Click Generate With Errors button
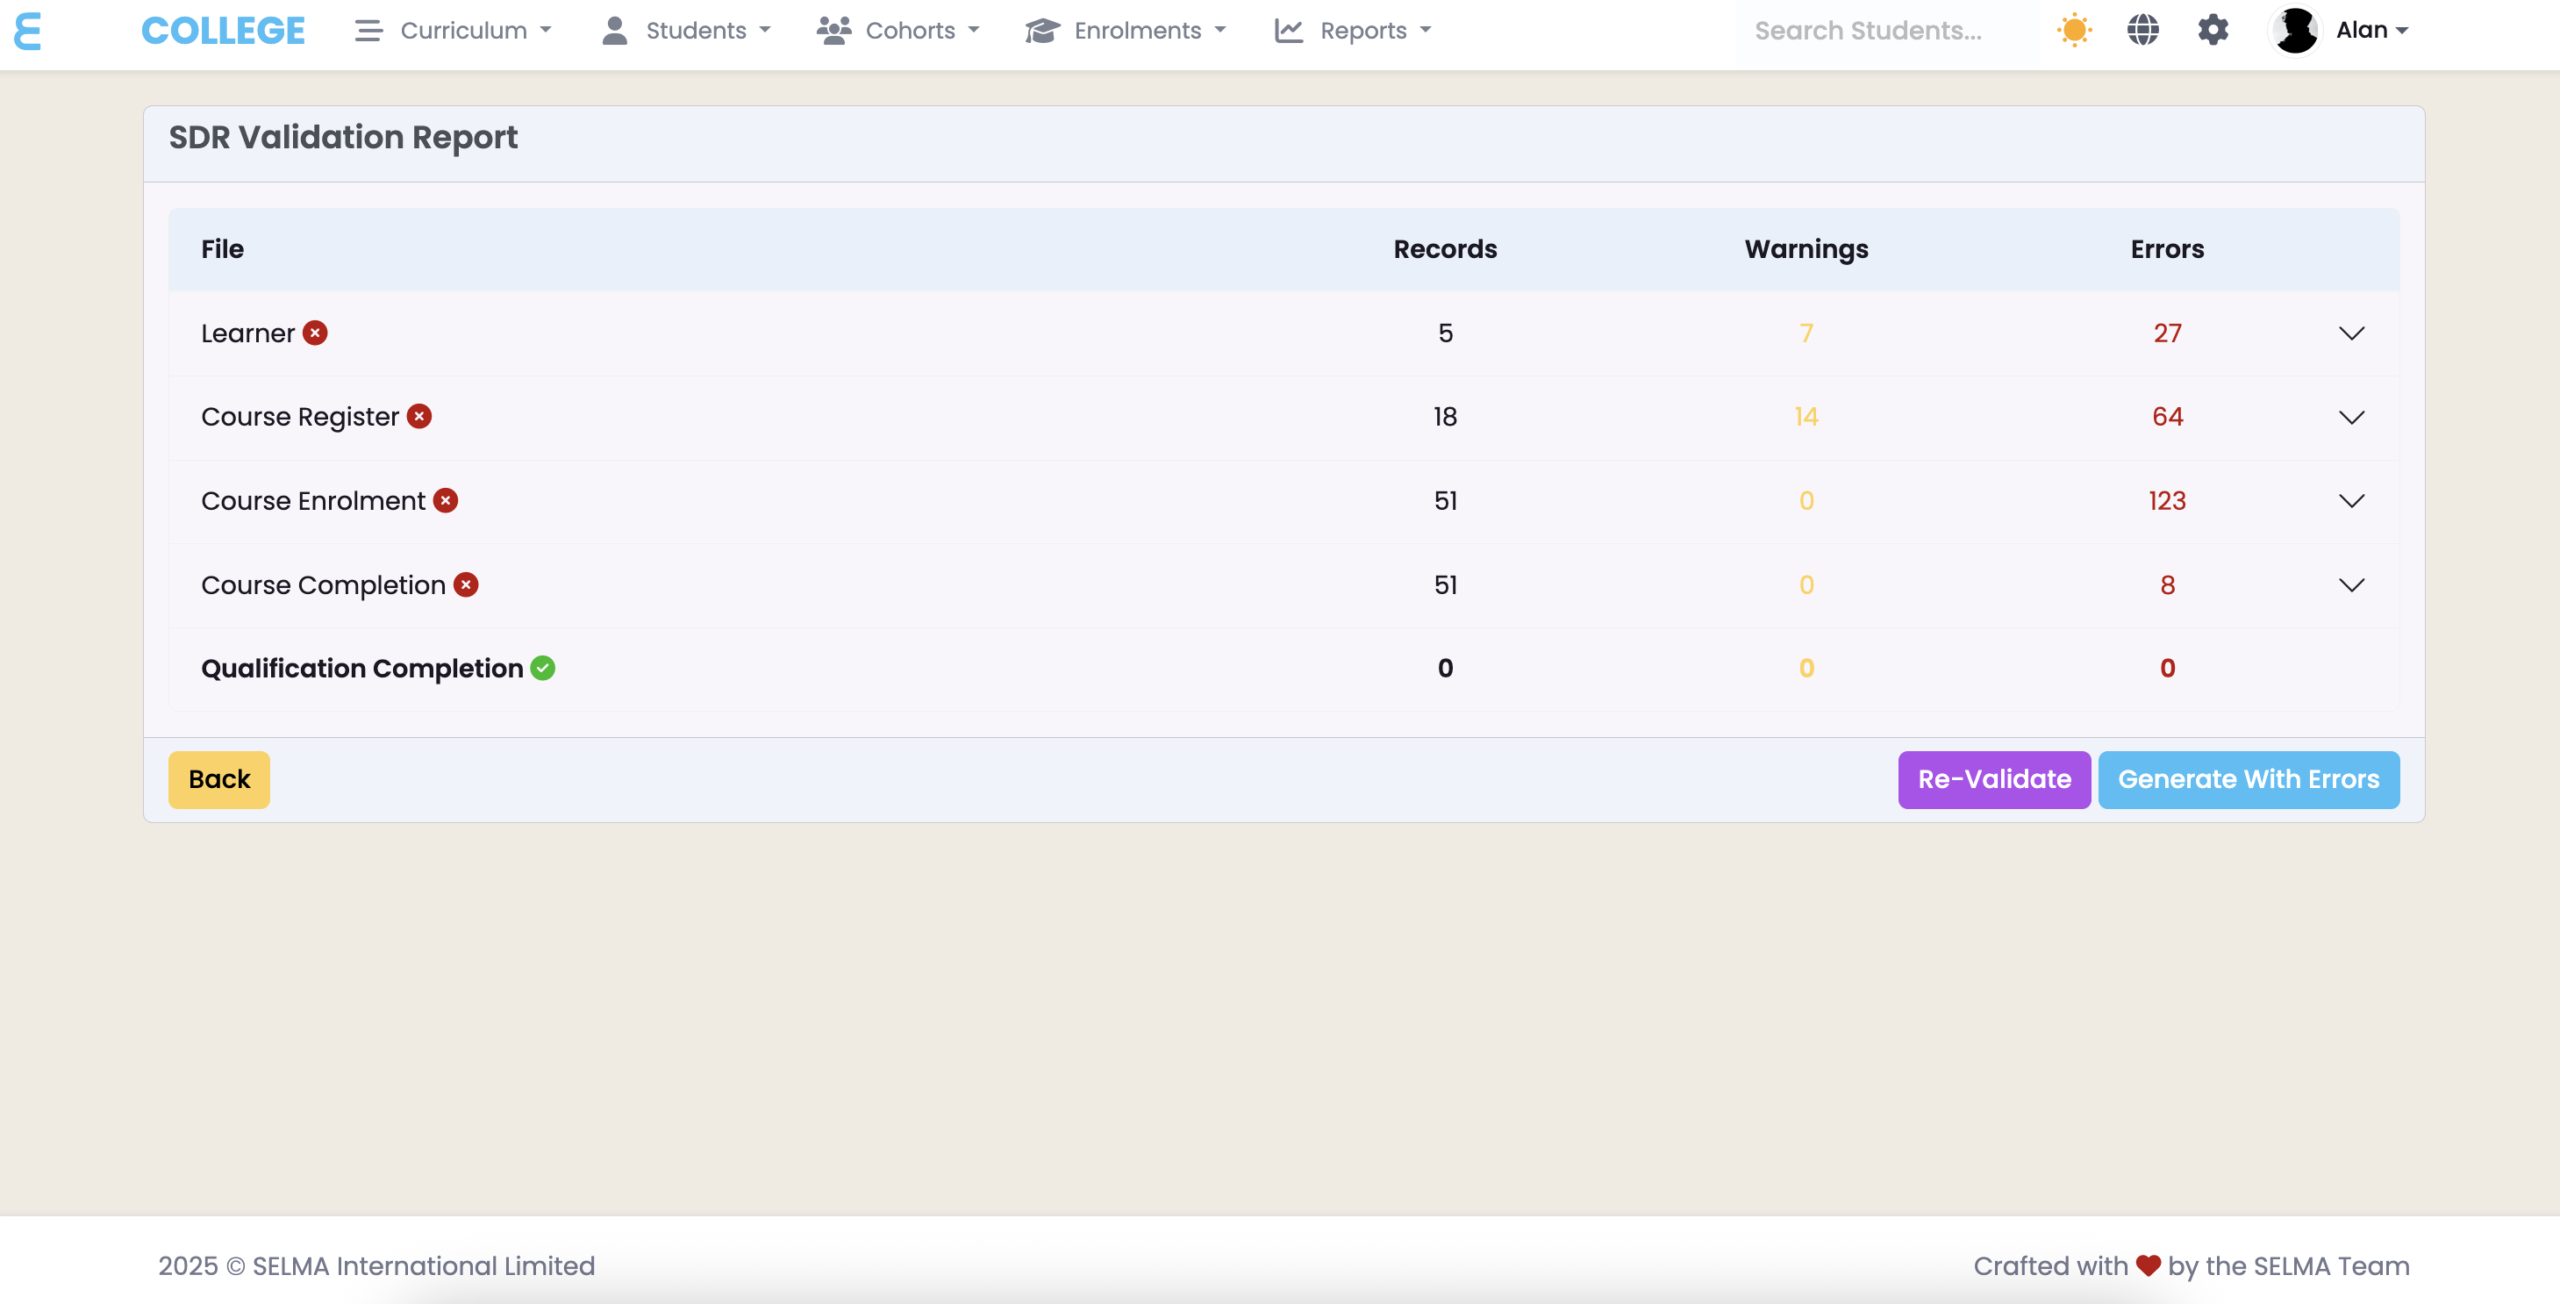Viewport: 2560px width, 1304px height. 2248,780
